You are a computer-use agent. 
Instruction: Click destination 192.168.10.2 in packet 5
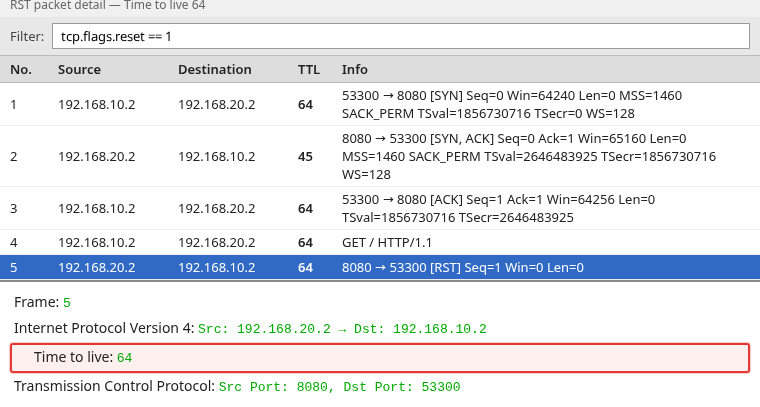(217, 267)
